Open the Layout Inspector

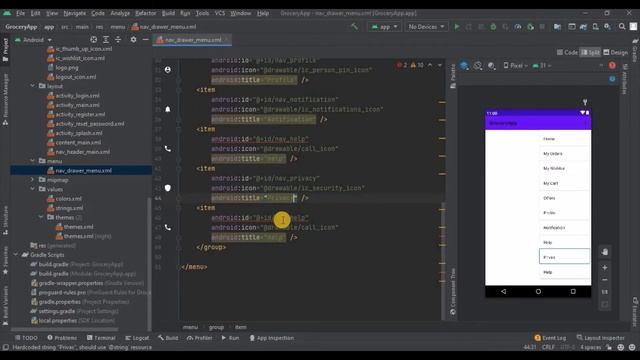[600, 338]
